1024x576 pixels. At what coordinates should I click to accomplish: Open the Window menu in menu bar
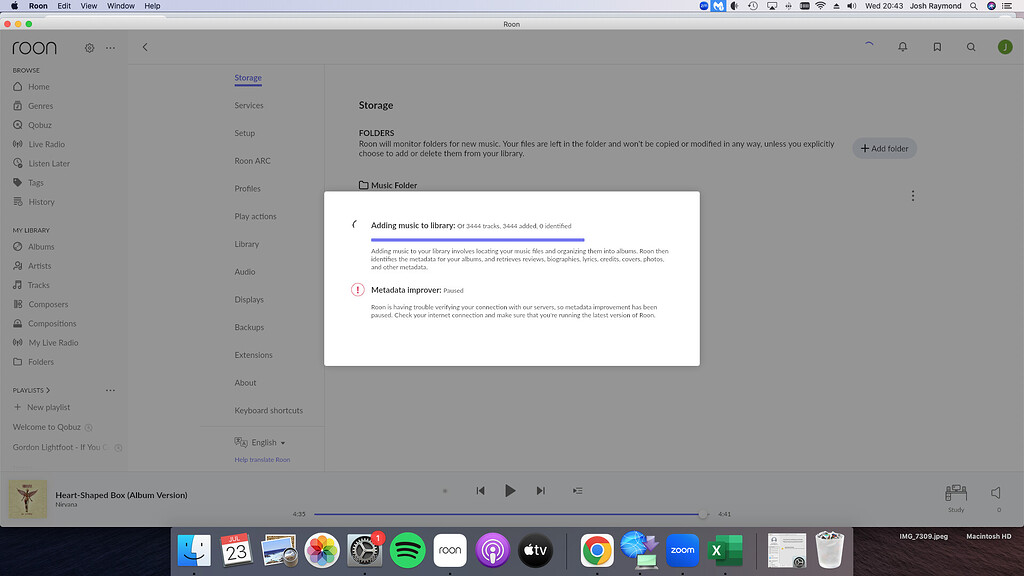[120, 5]
